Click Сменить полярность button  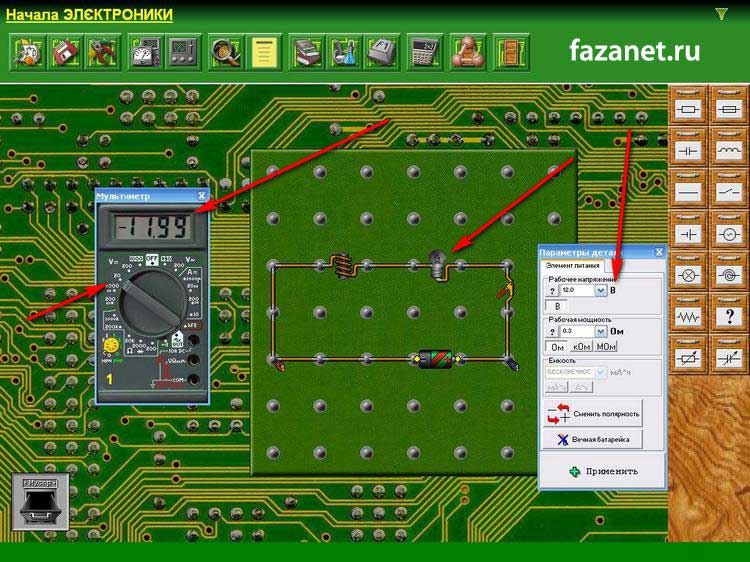point(593,413)
